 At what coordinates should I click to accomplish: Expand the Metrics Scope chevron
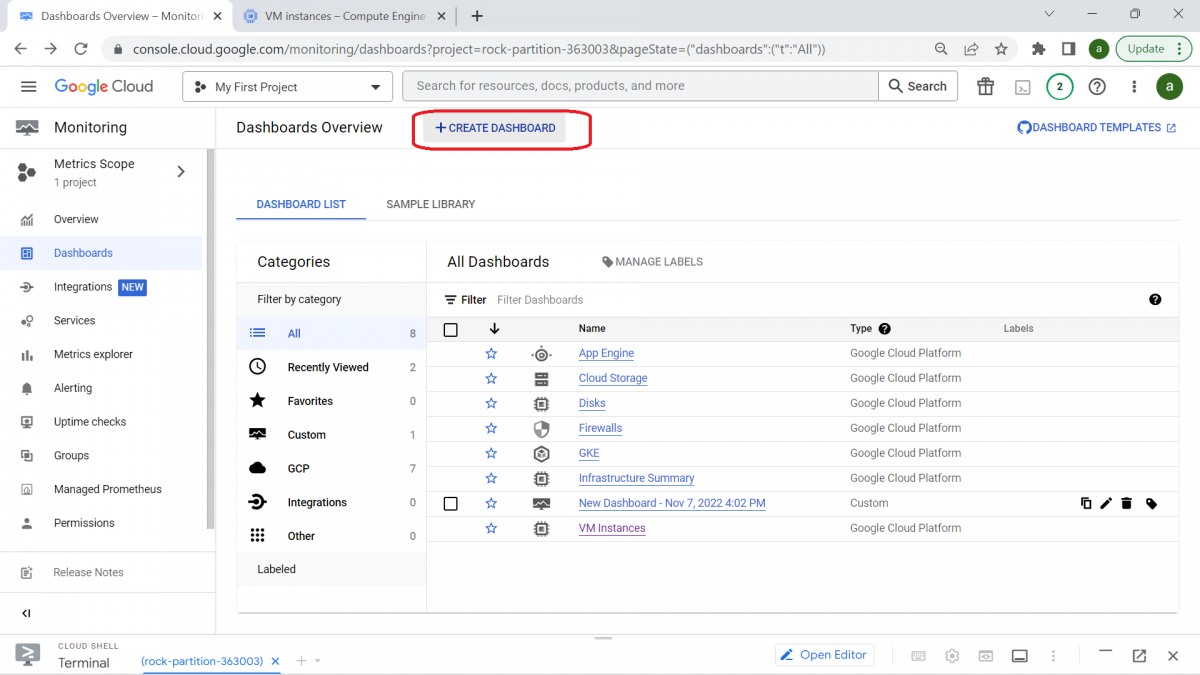[x=181, y=171]
